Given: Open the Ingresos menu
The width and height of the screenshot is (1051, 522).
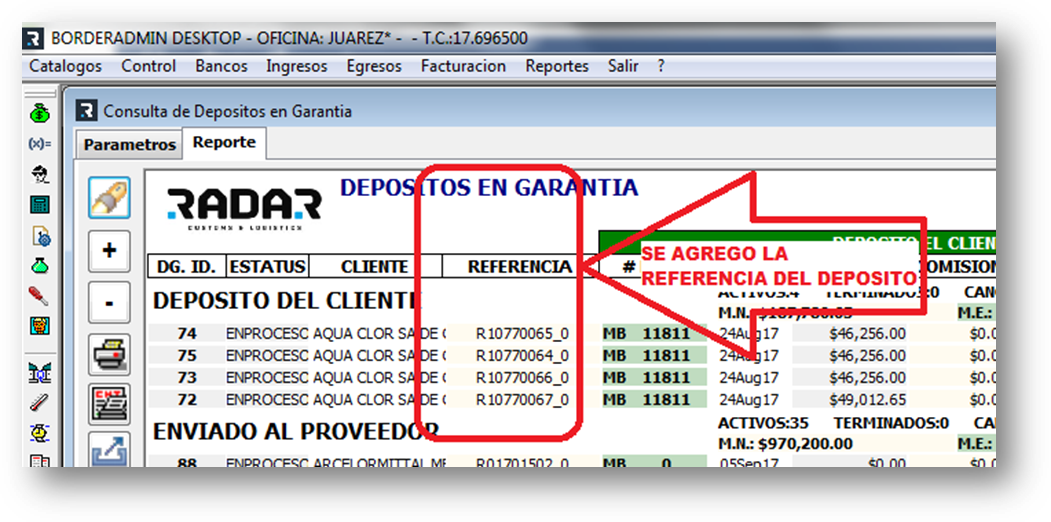Looking at the screenshot, I should [x=296, y=66].
